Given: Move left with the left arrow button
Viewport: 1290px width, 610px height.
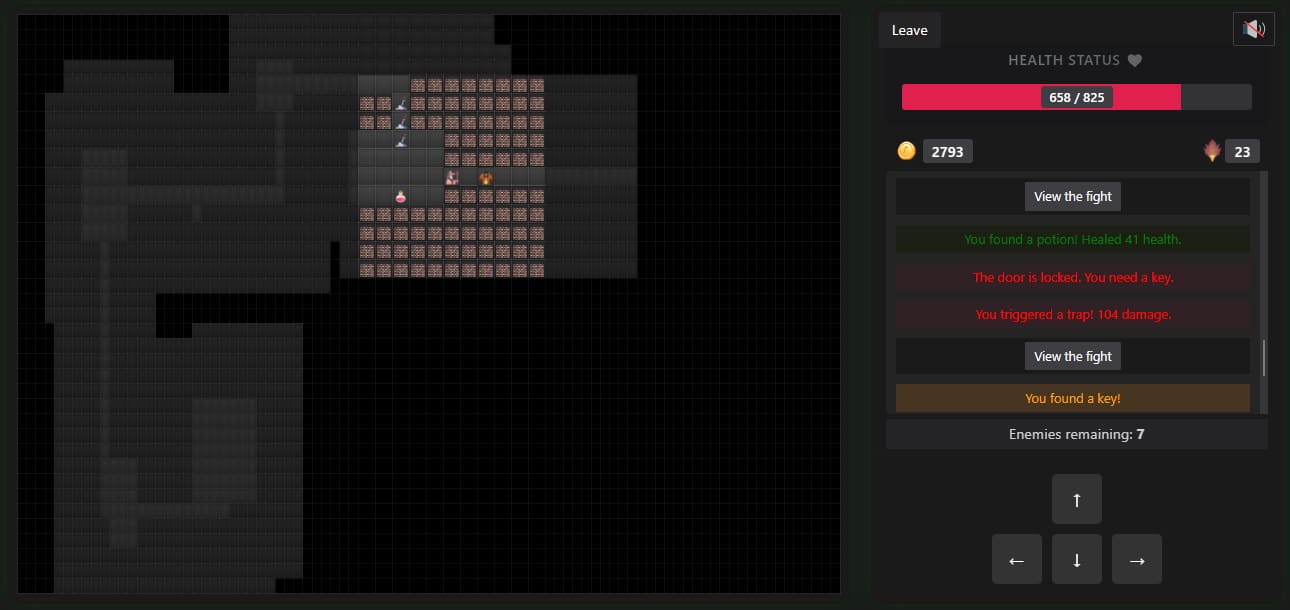Looking at the screenshot, I should 1017,559.
